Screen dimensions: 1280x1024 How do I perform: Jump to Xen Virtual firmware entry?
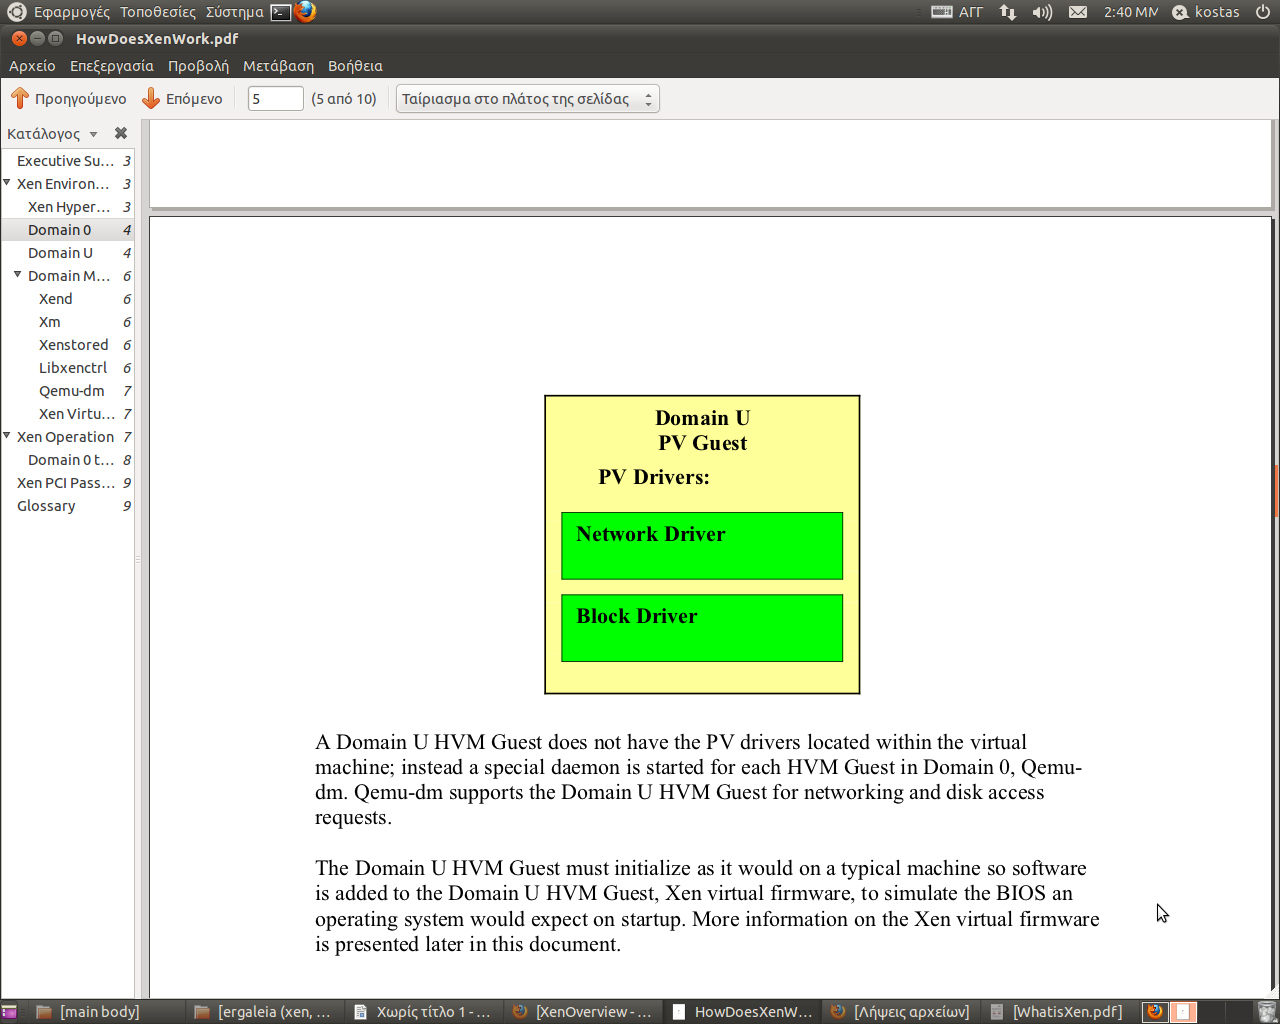tap(67, 414)
